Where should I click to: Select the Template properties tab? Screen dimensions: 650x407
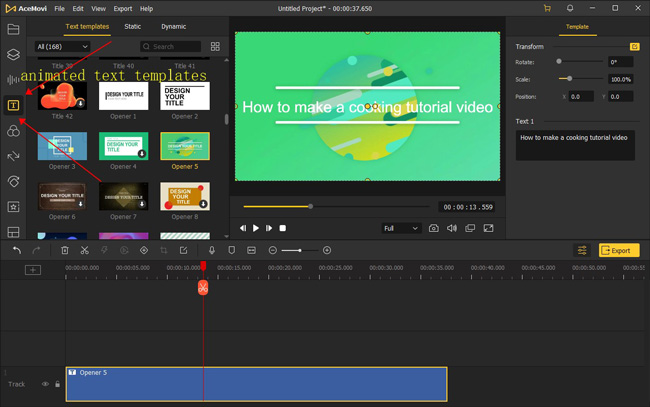(577, 27)
